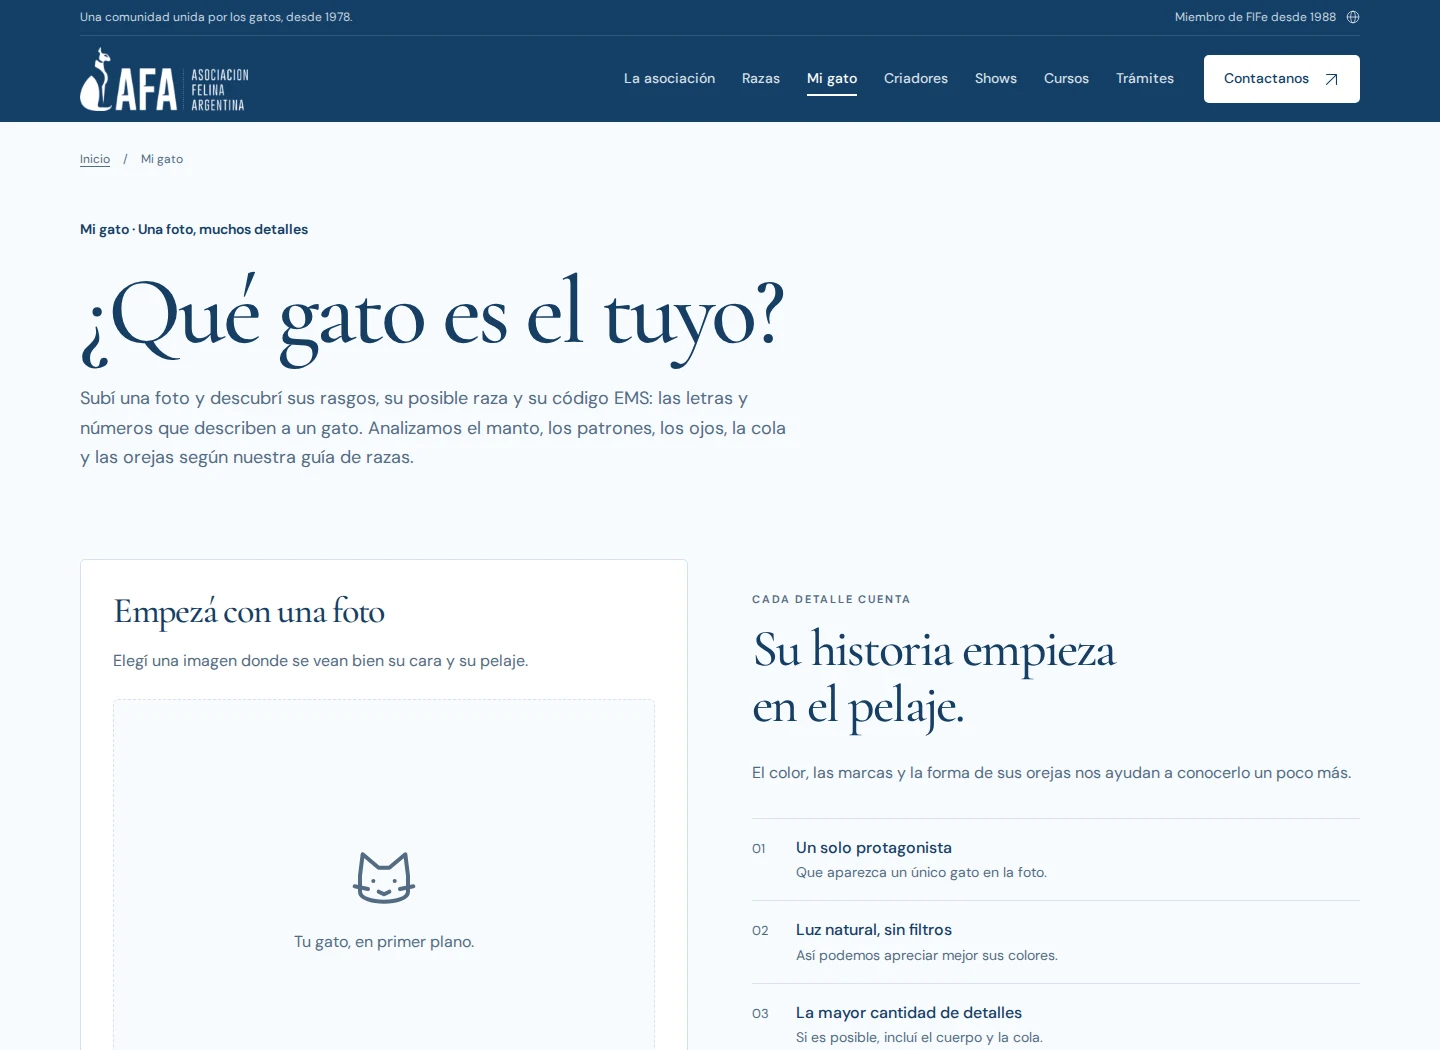Image resolution: width=1440 pixels, height=1050 pixels.
Task: Click the 'Una comunidad unida por los gatos' tagline
Action: tap(216, 17)
